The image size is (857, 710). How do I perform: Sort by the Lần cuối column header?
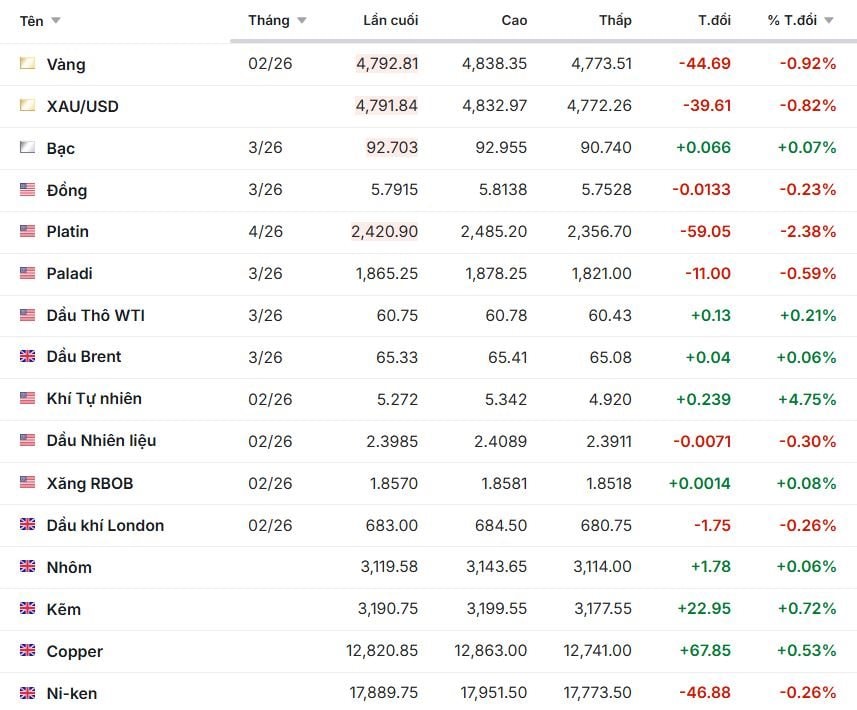[390, 21]
